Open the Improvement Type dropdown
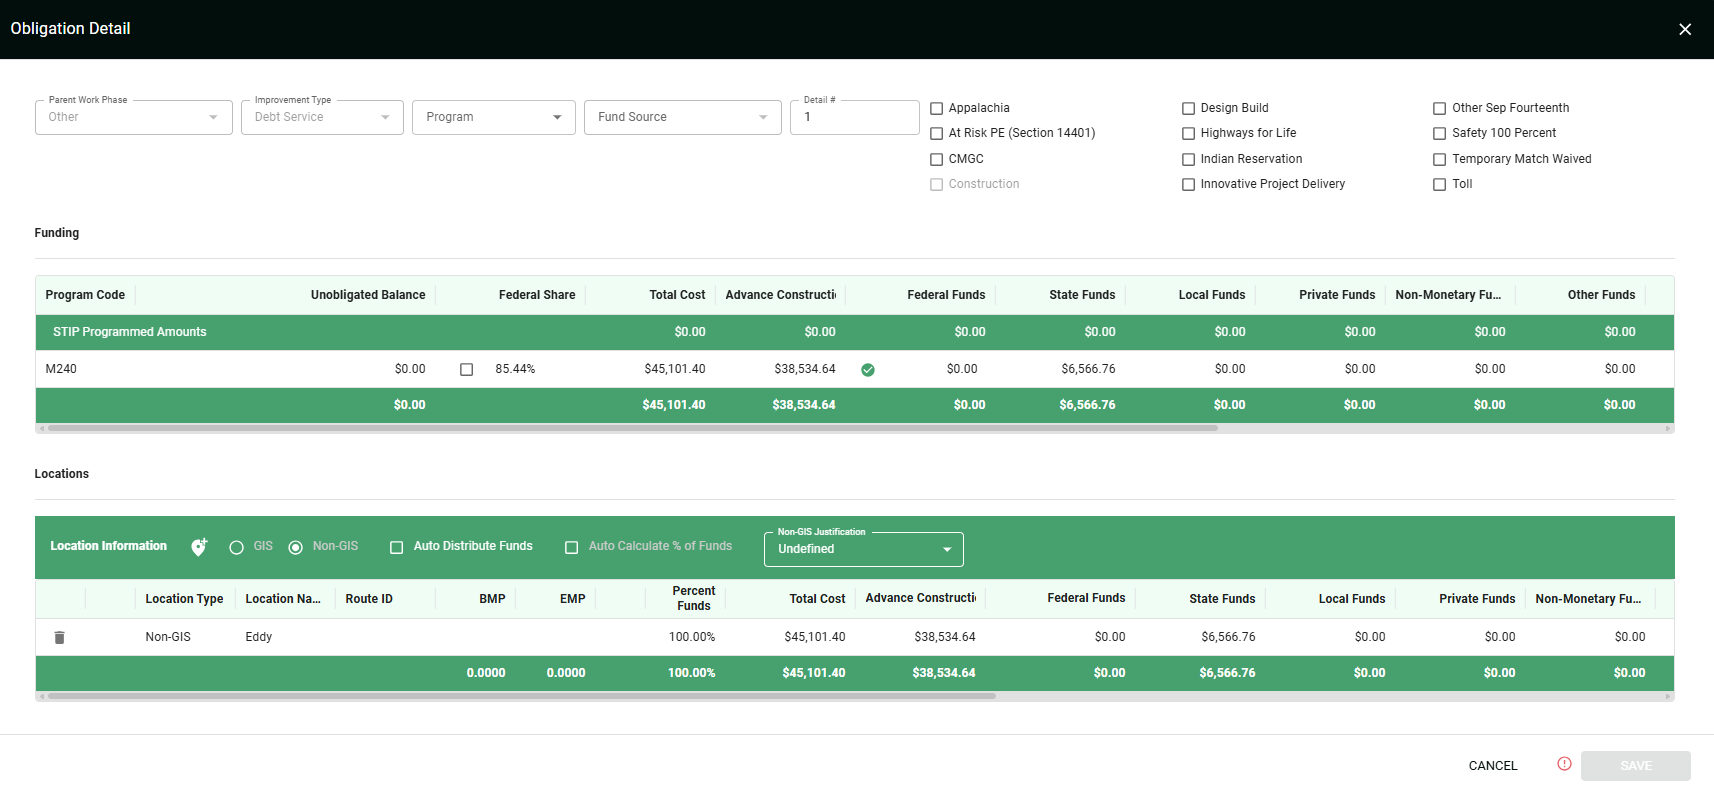The width and height of the screenshot is (1714, 794). point(322,117)
